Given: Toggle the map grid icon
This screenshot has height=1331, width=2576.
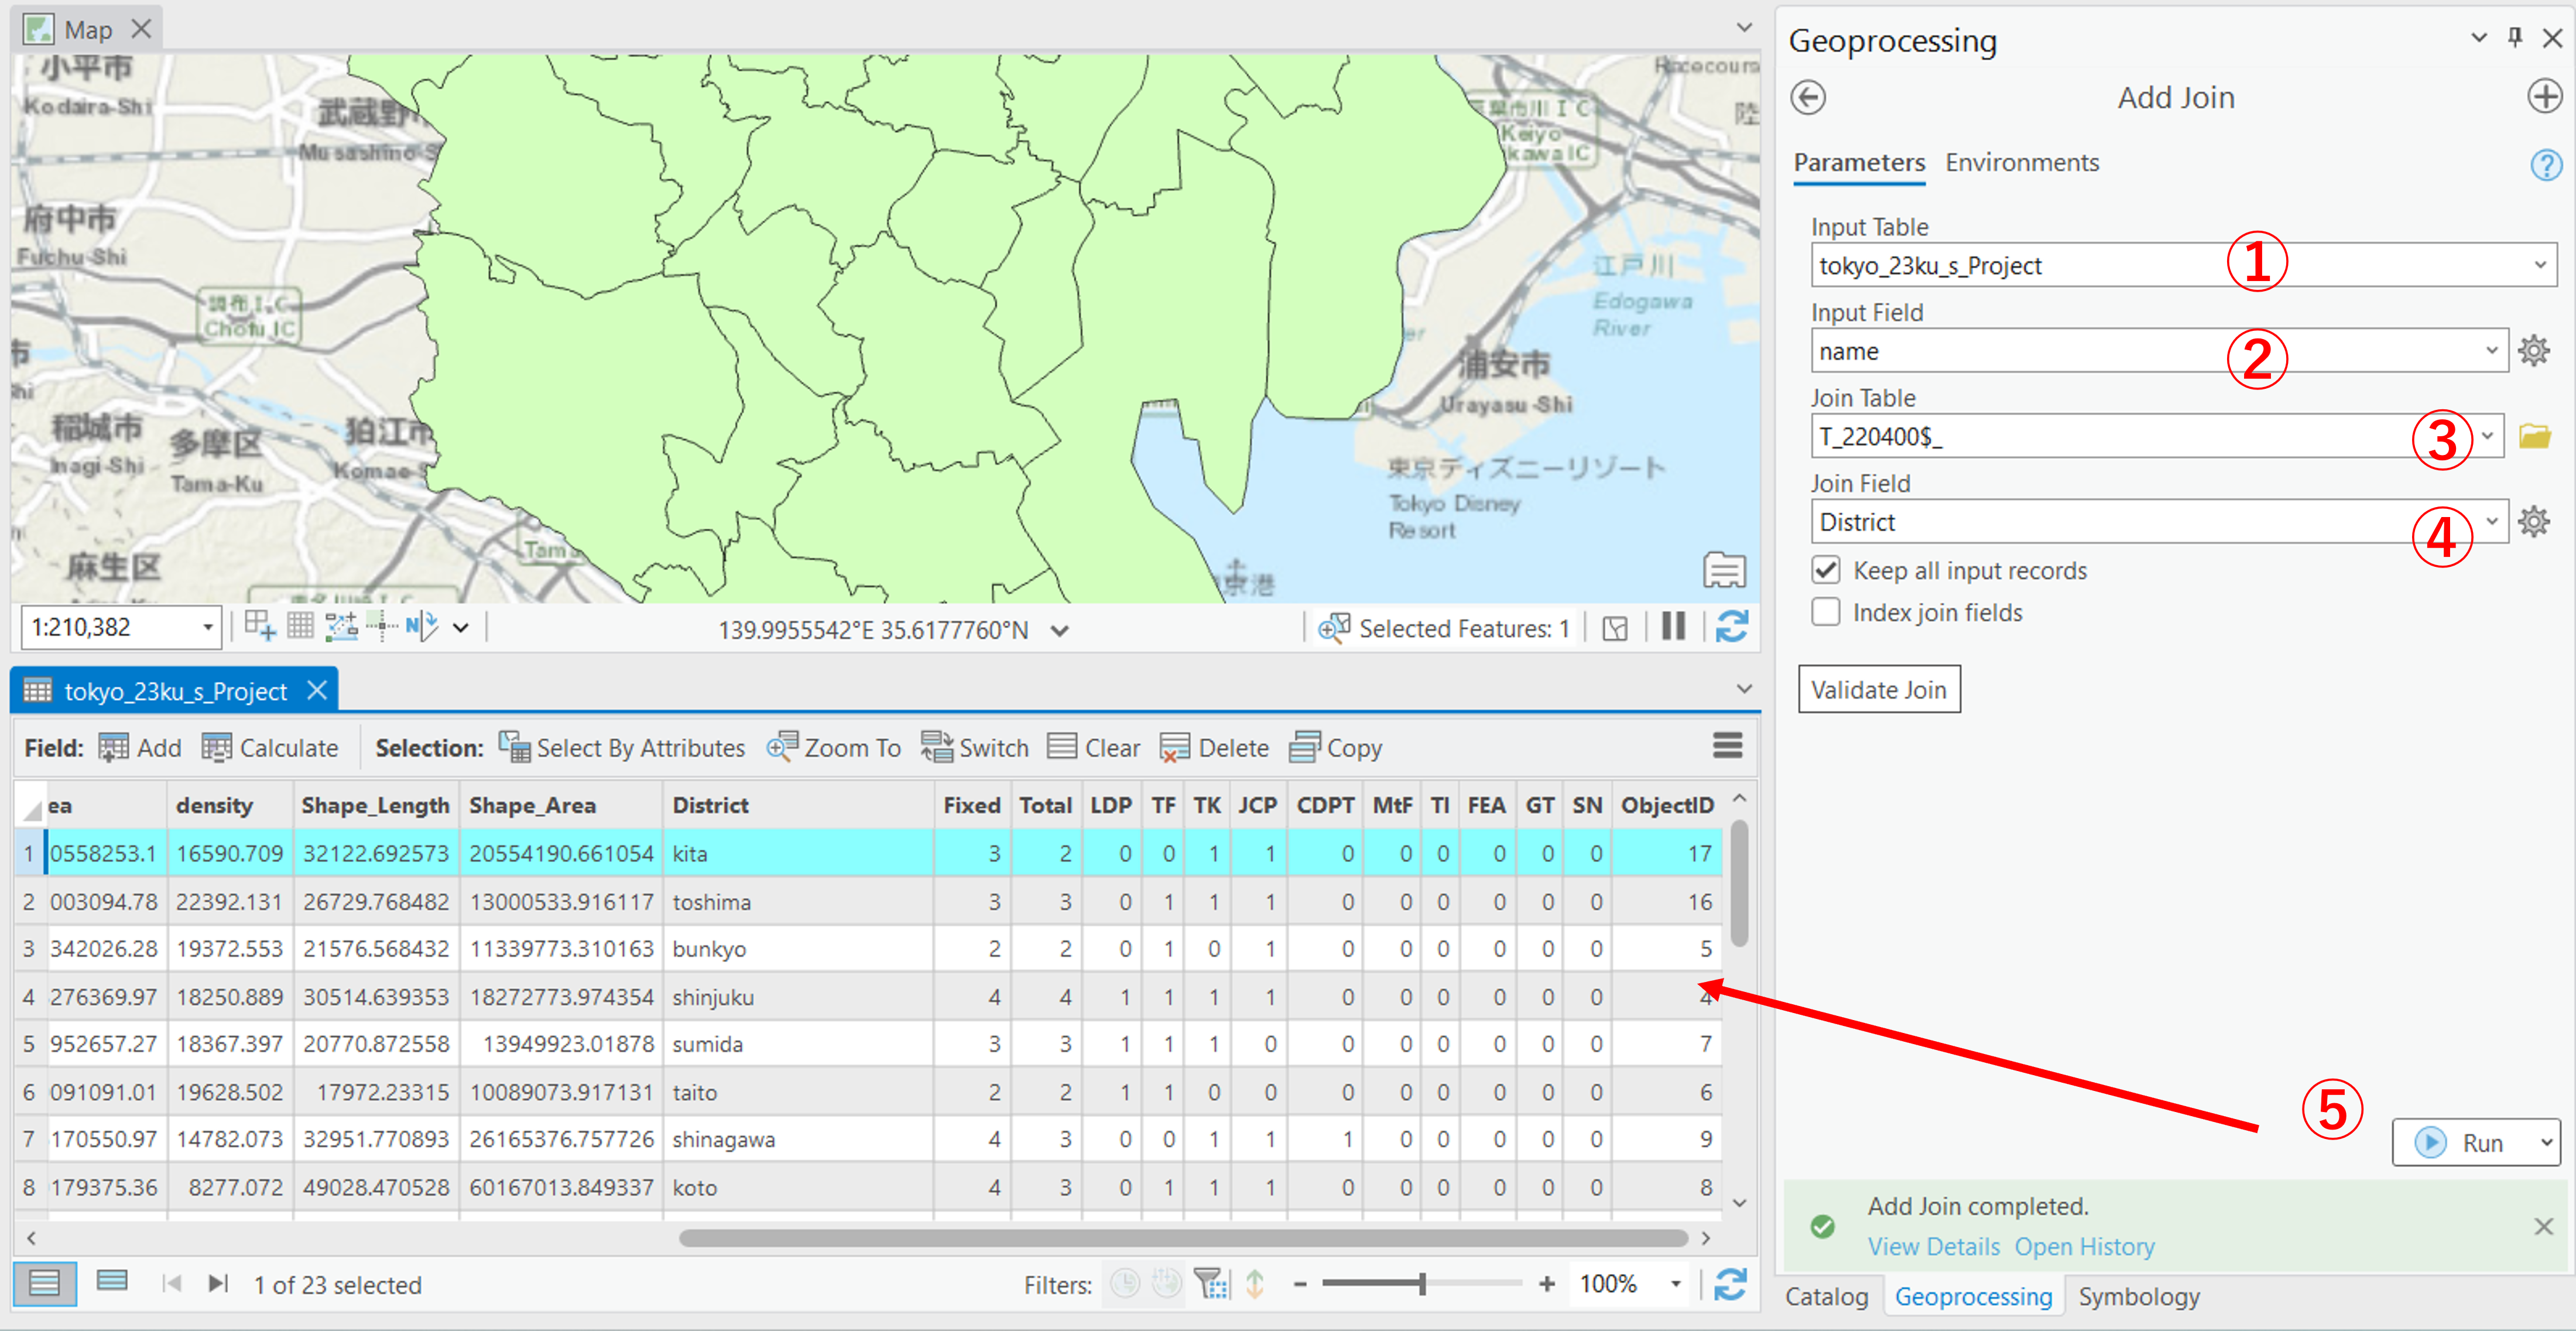Looking at the screenshot, I should [300, 627].
